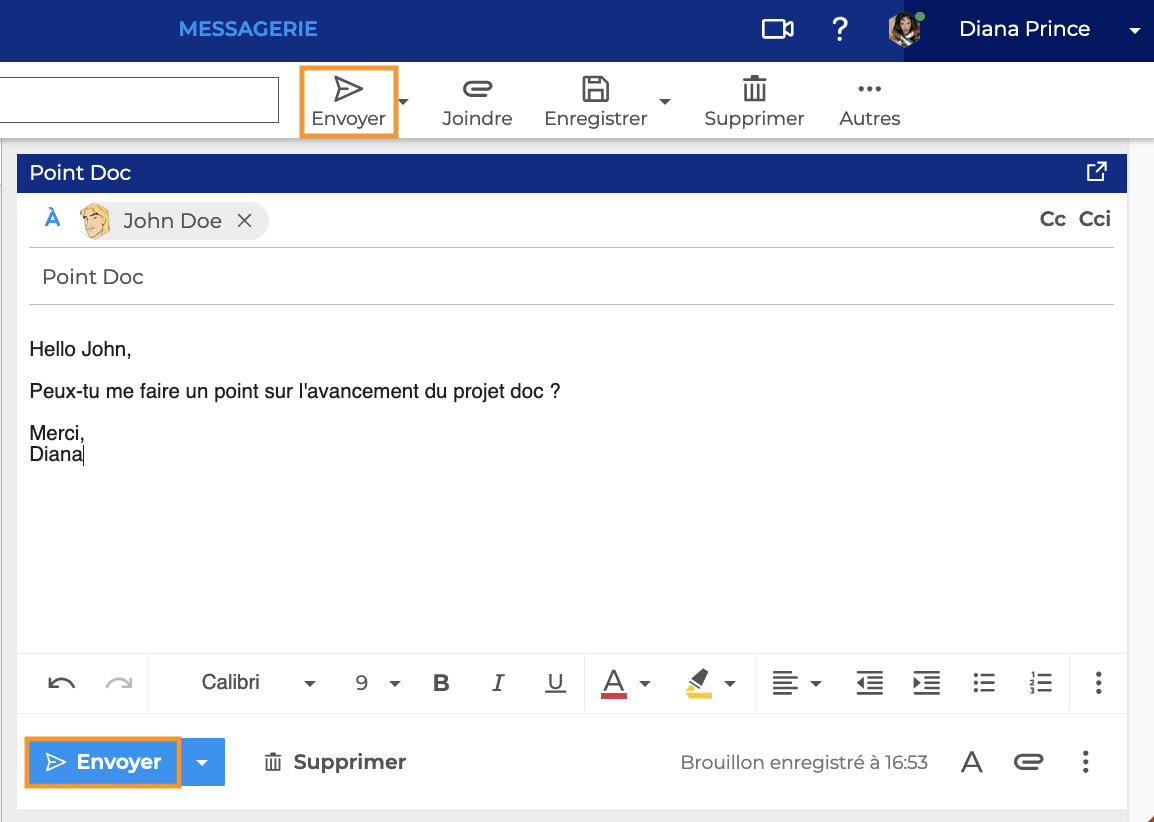
Task: Click the video camera icon in header
Action: pyautogui.click(x=777, y=30)
